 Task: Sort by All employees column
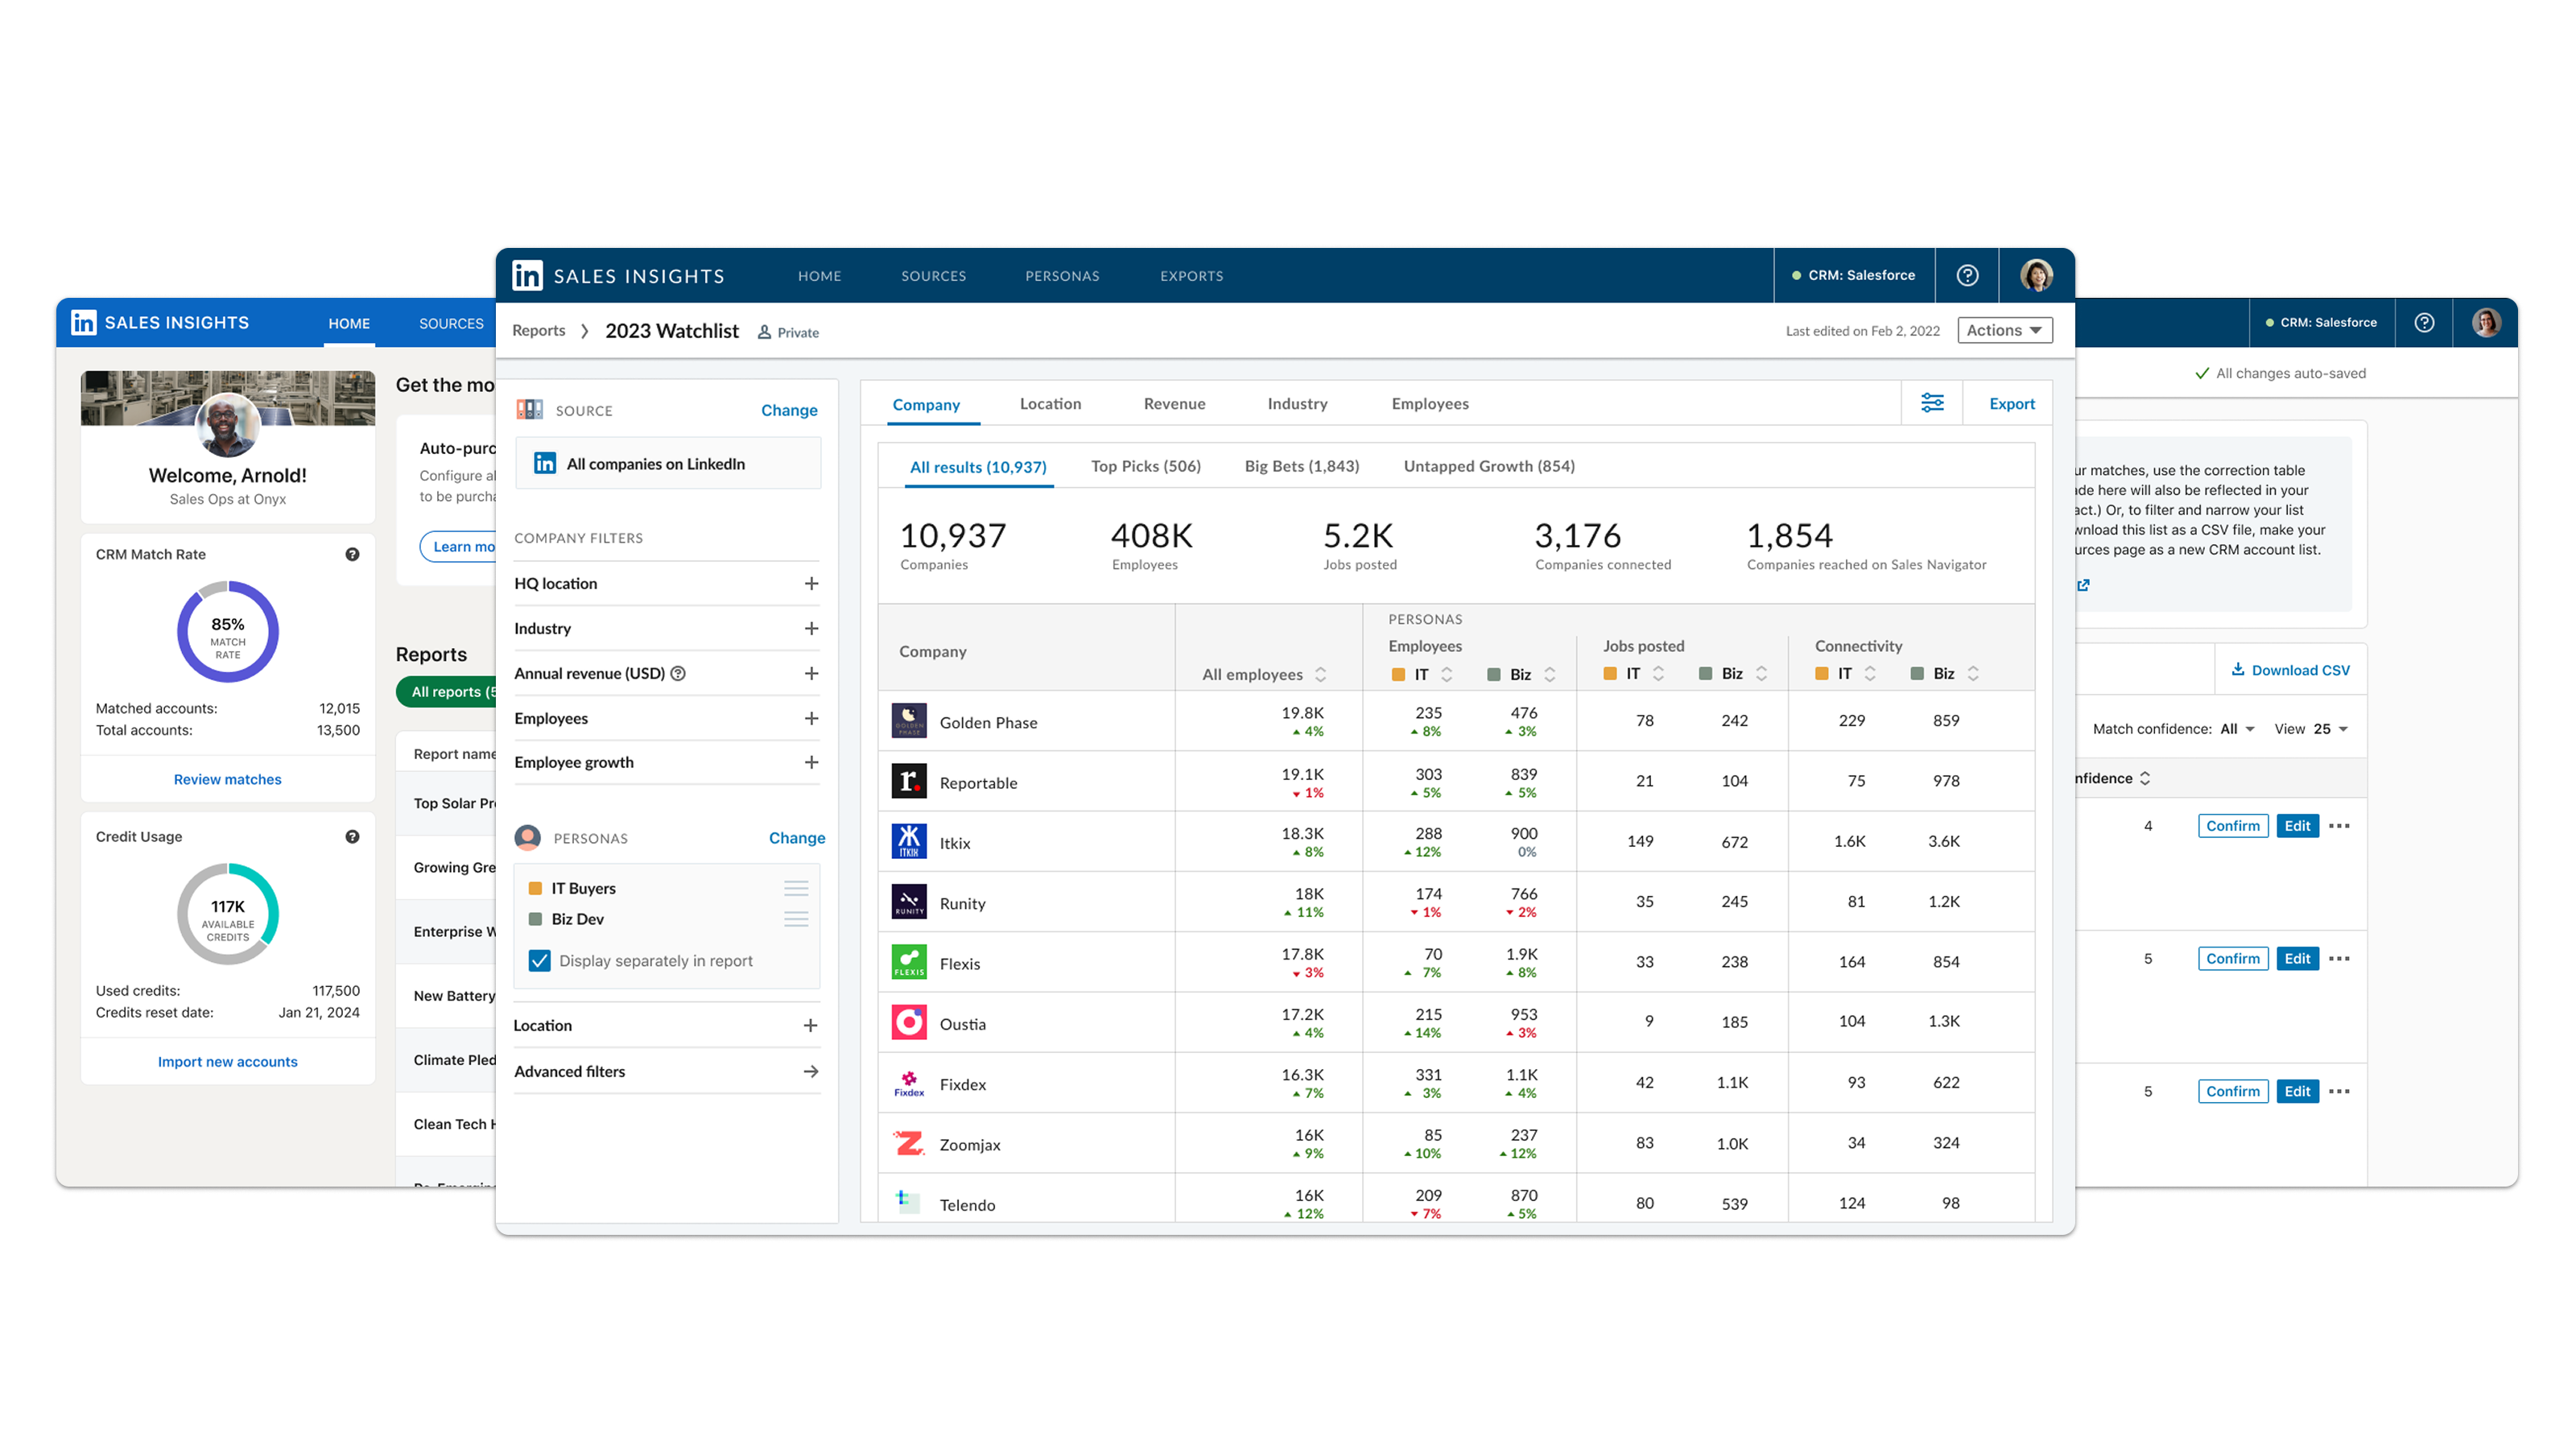click(x=1320, y=675)
